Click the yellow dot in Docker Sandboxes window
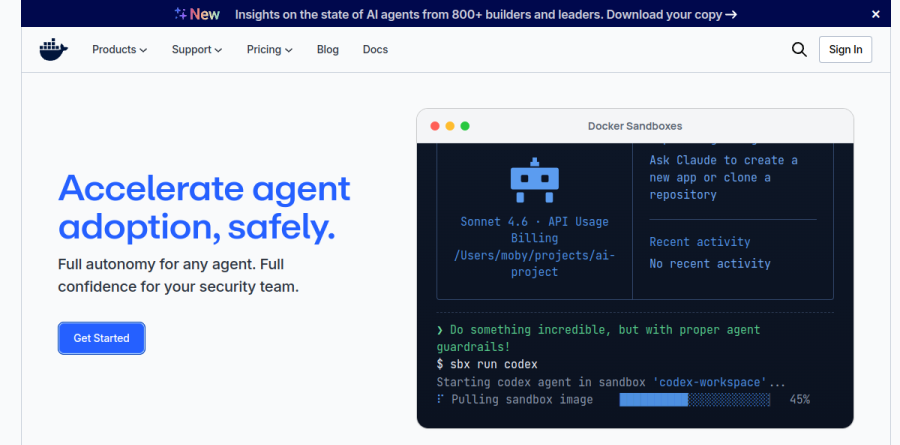This screenshot has width=900, height=445. 450,126
